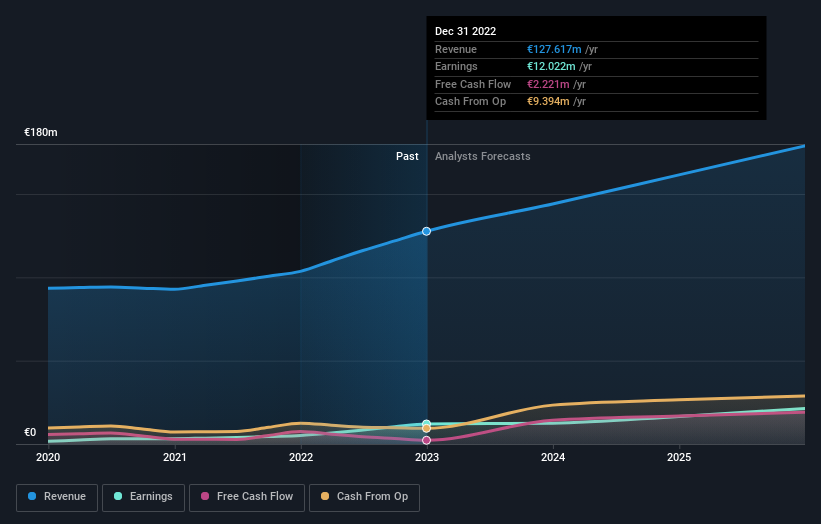Click the pink Free Cash Flow data point at 2023
Viewport: 821px width, 524px height.
(427, 440)
